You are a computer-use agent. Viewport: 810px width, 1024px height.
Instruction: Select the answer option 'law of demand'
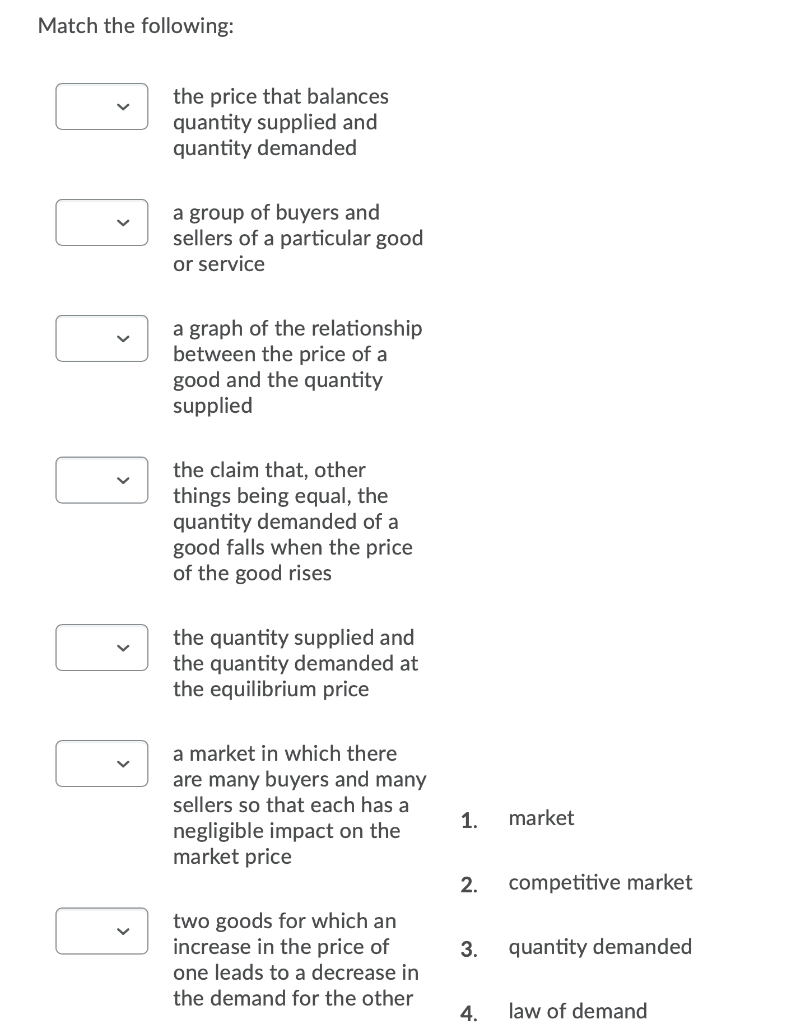coord(577,1011)
